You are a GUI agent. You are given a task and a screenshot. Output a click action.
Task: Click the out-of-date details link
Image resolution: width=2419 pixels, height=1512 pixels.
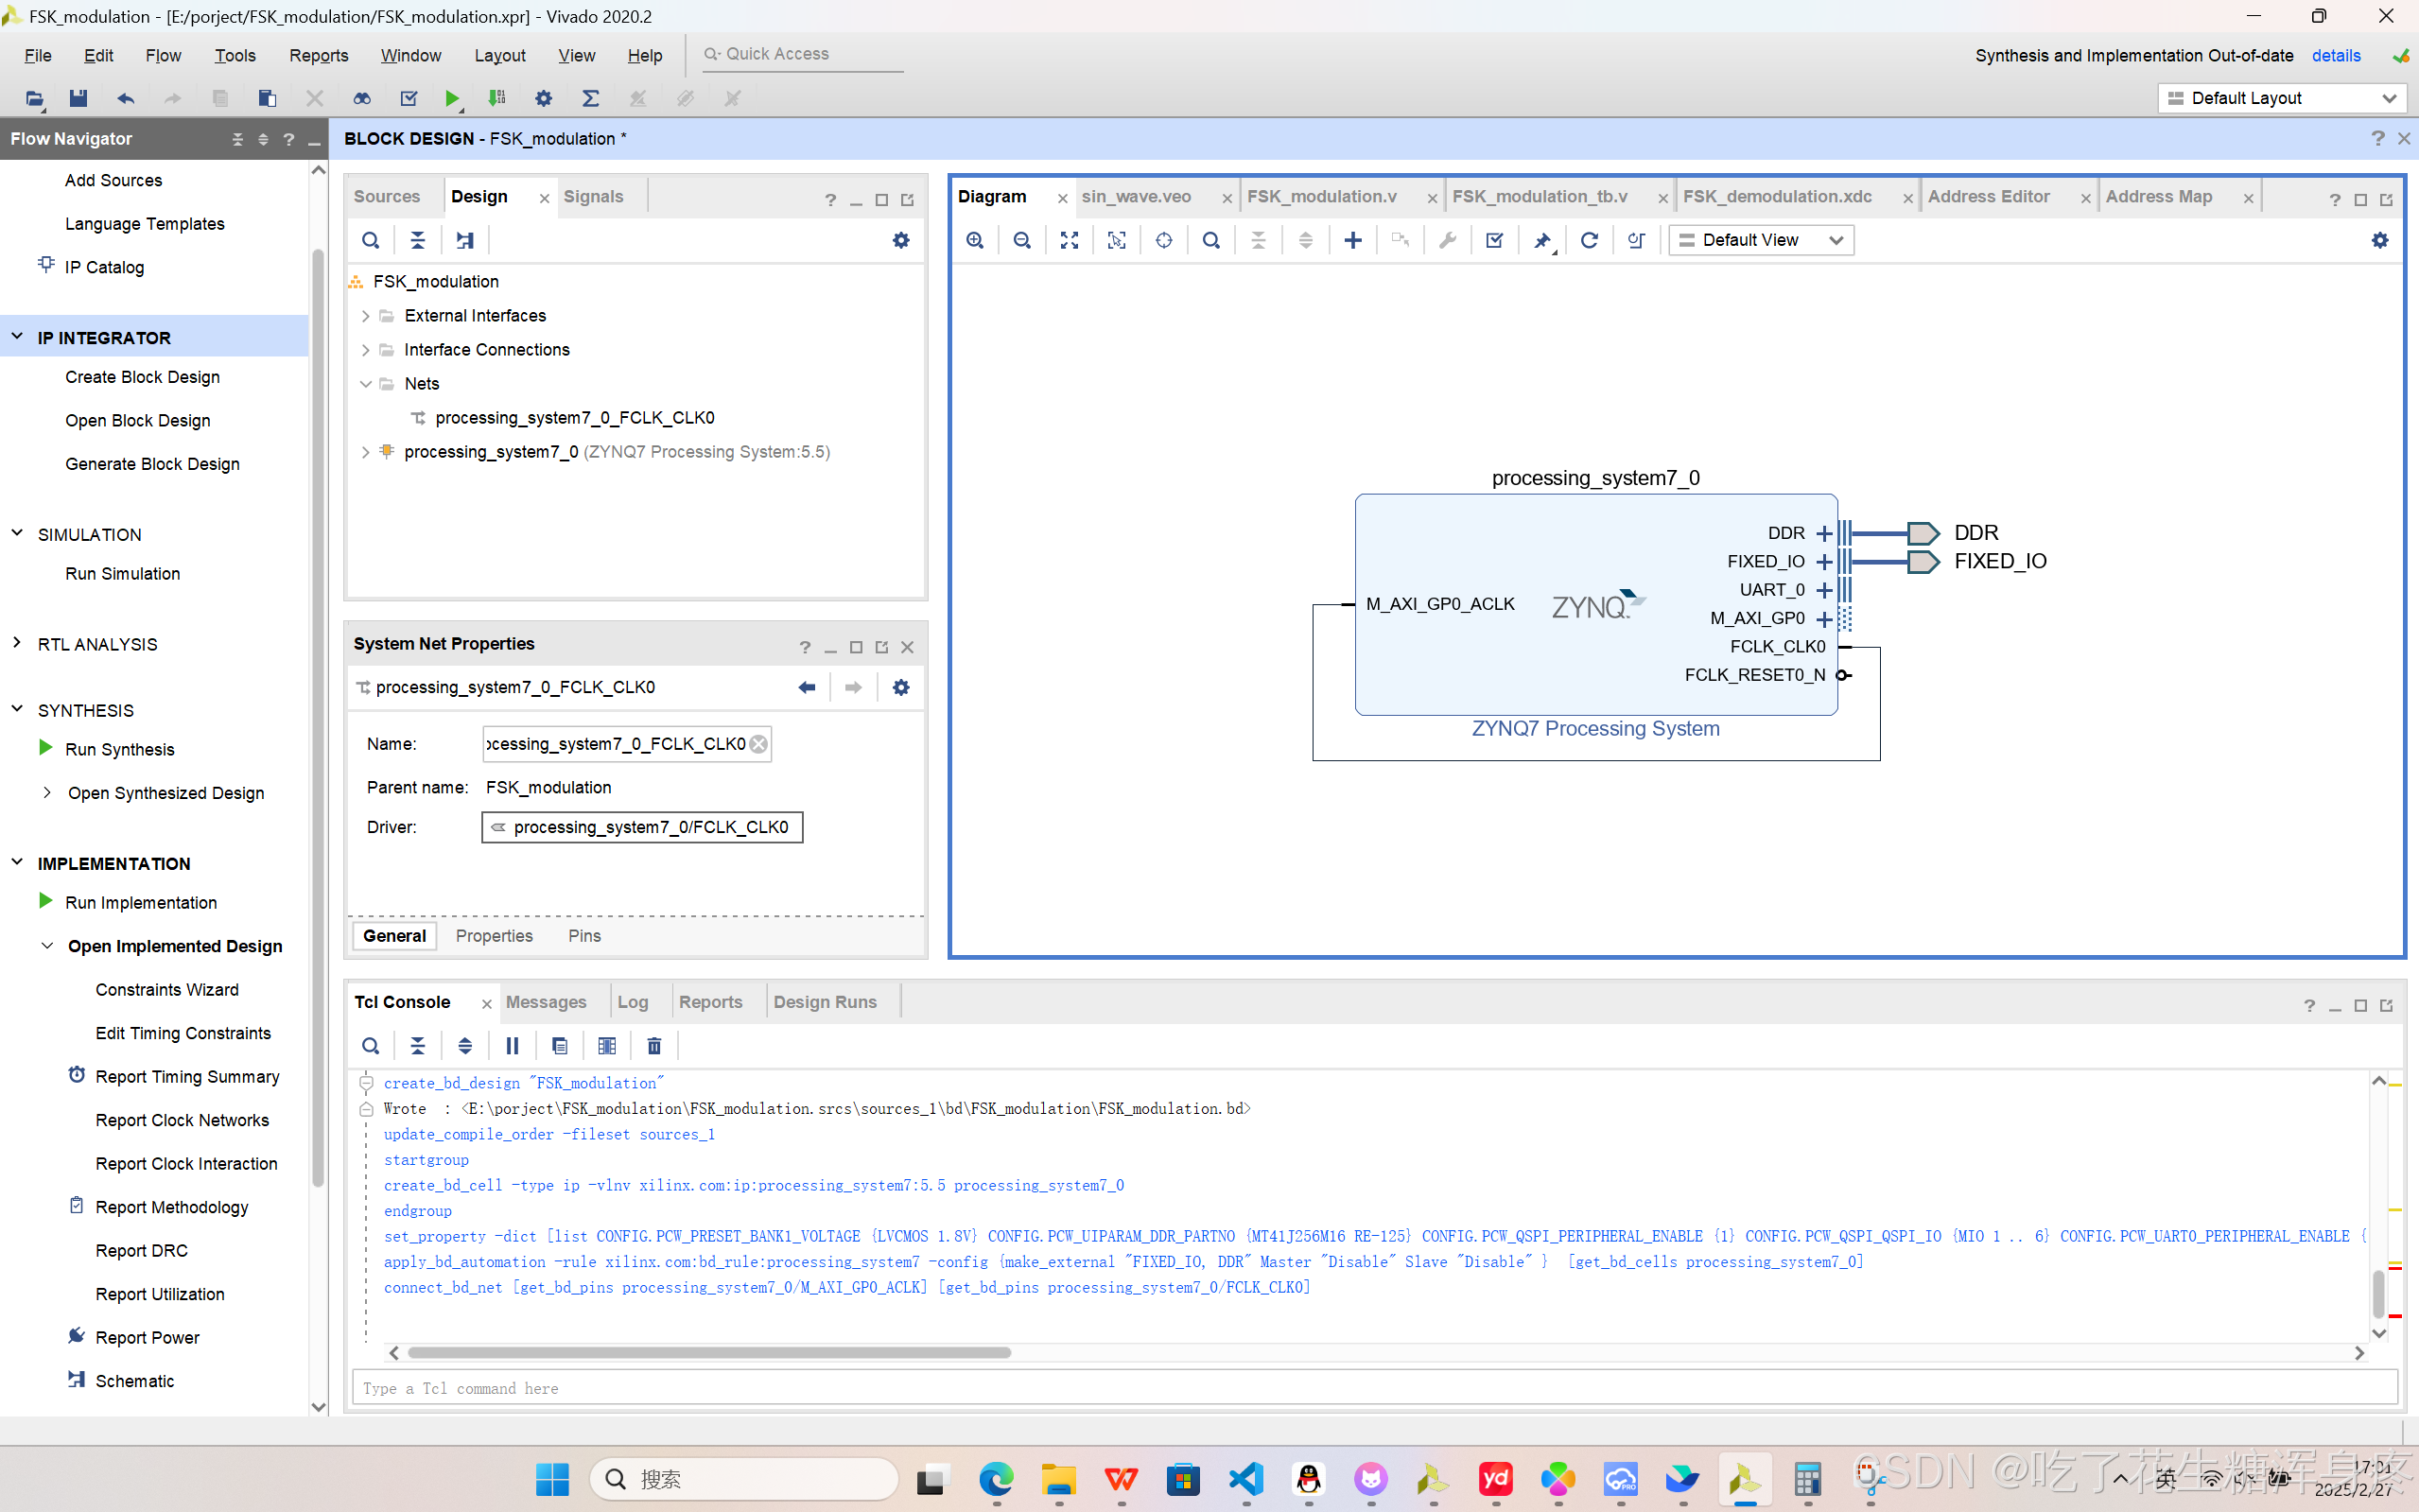coord(2336,55)
